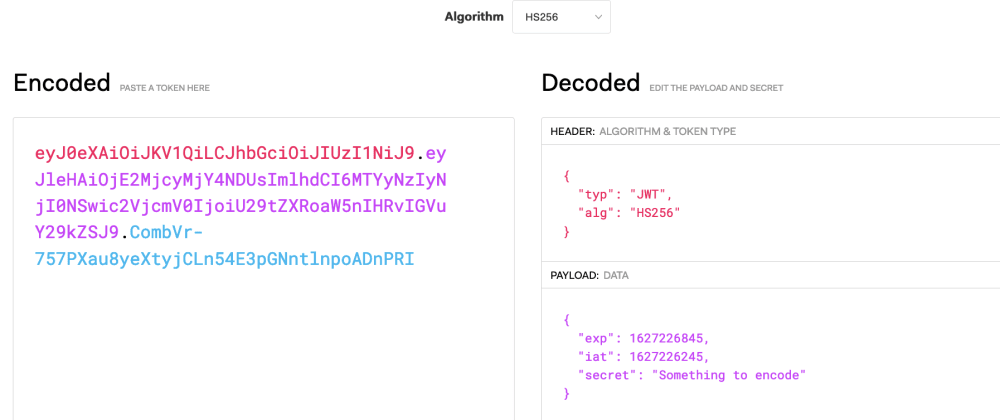Click the PASTE A TOKEN HERE hint
The width and height of the screenshot is (1000, 420).
tap(165, 88)
